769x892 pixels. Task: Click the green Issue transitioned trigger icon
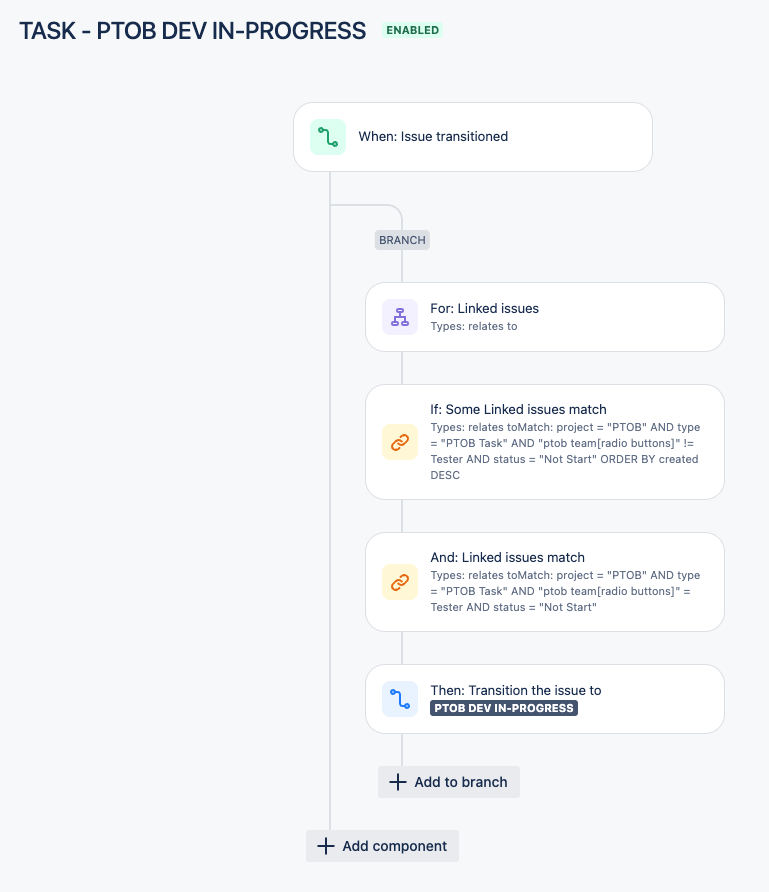click(328, 137)
